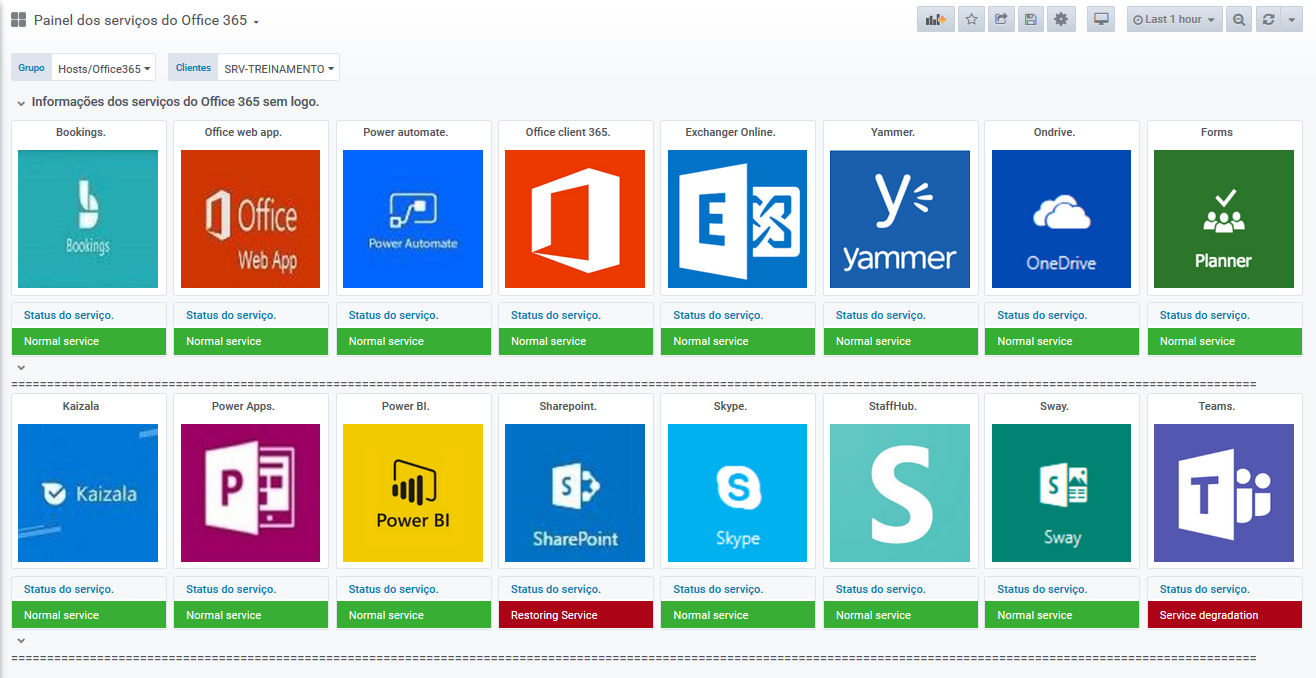Click the StaffHub. panel title
Screen dimensions: 1316x678
(893, 406)
